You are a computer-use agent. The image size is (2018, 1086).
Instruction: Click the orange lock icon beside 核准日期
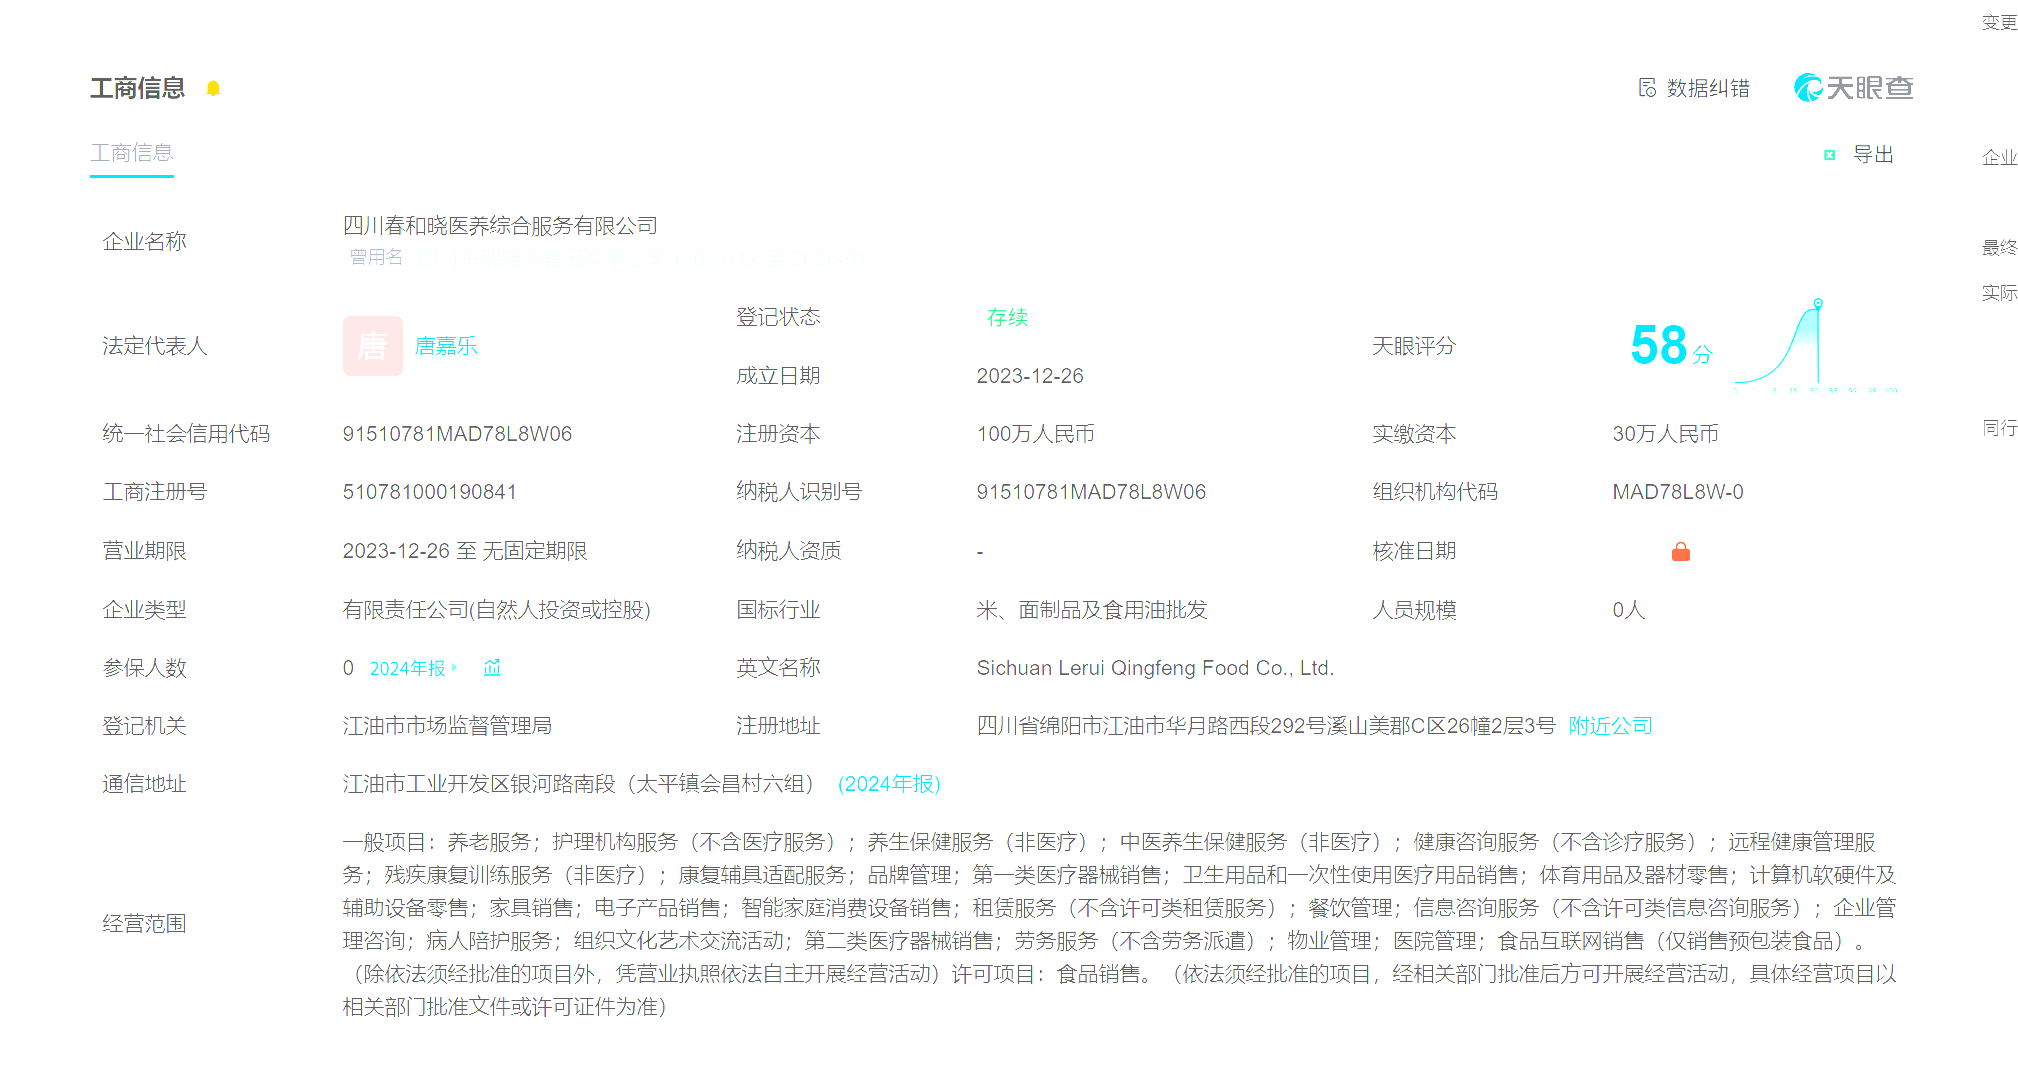pyautogui.click(x=1680, y=552)
